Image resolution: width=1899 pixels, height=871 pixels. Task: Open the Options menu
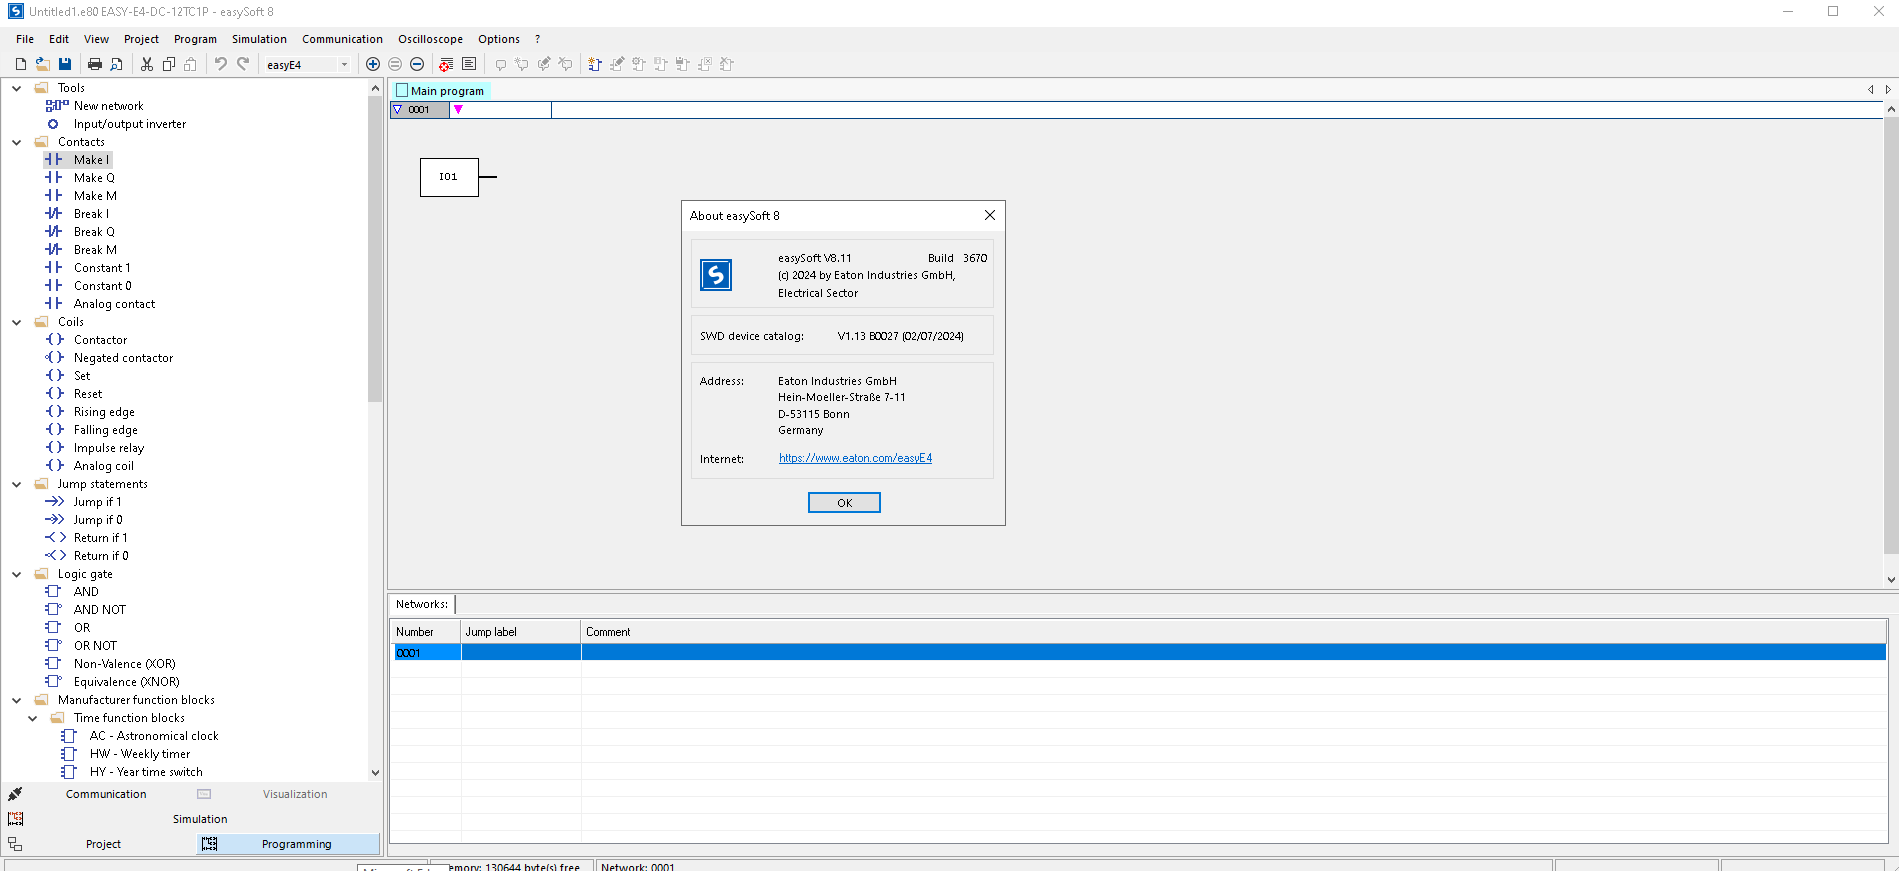pos(498,39)
